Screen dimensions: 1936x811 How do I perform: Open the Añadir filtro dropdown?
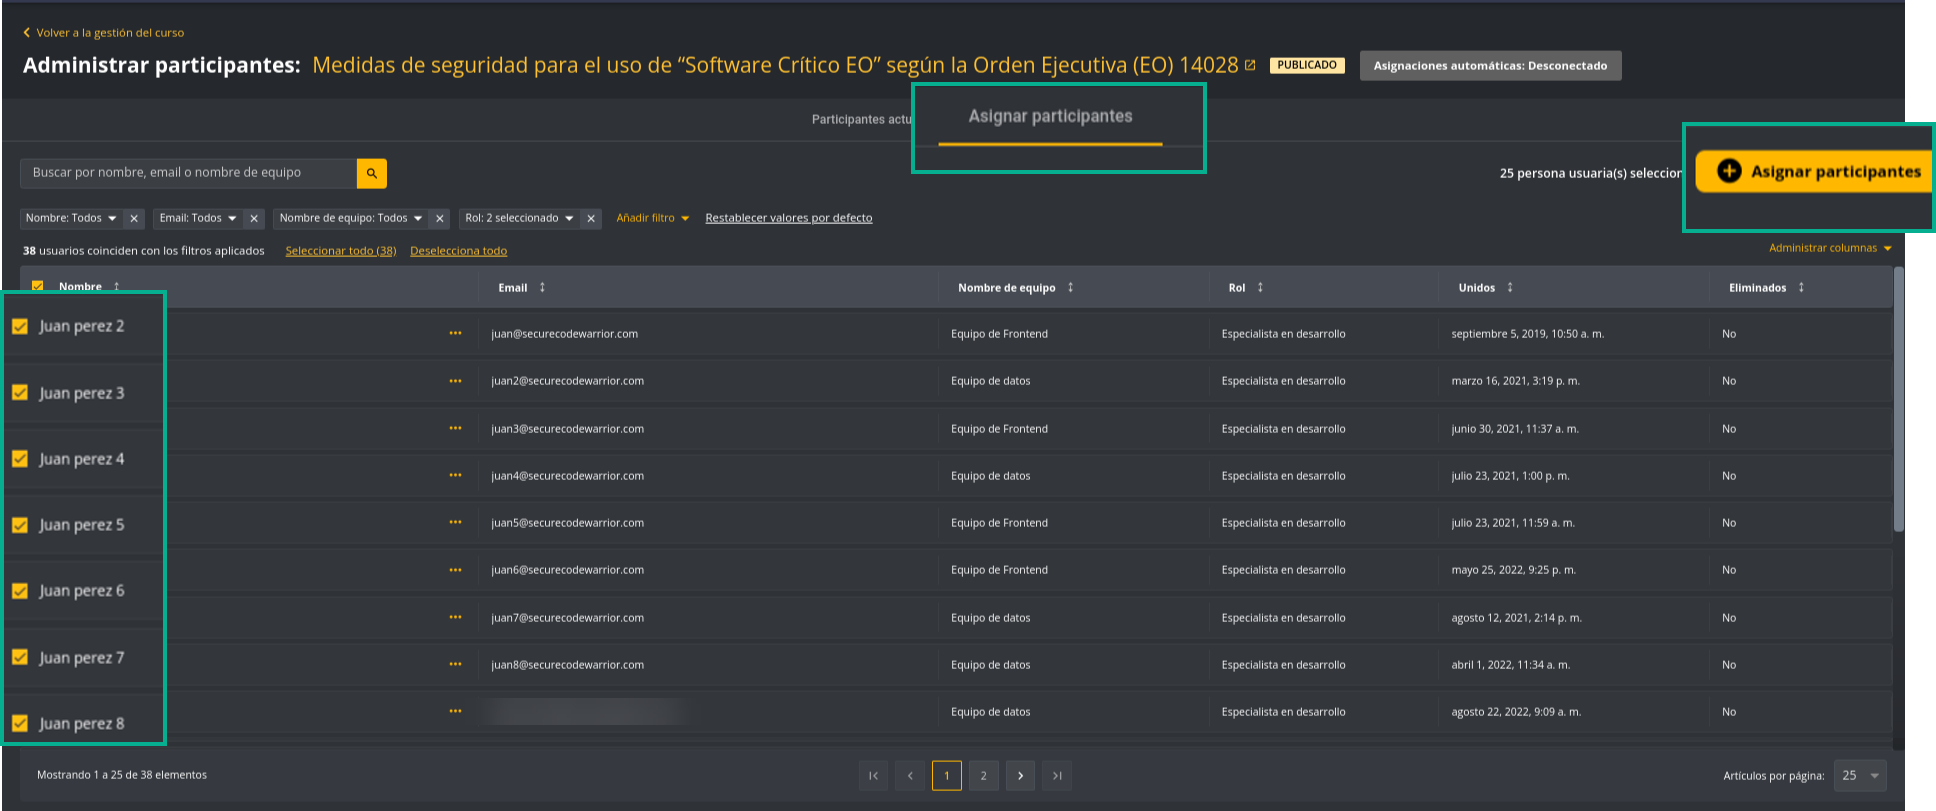[x=652, y=218]
